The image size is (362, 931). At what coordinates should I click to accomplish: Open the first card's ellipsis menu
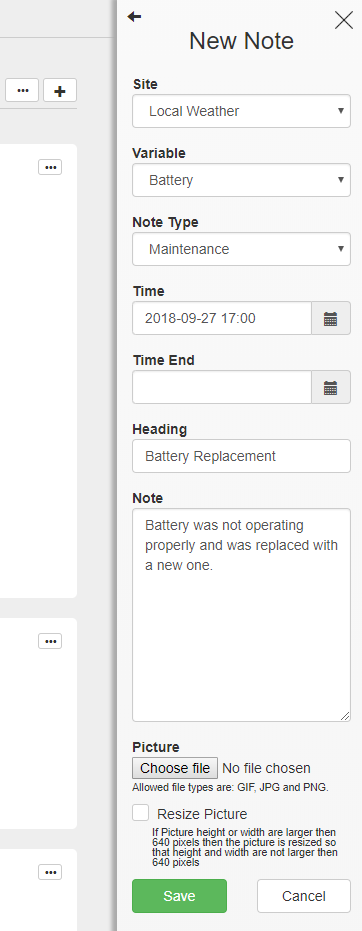tap(50, 167)
